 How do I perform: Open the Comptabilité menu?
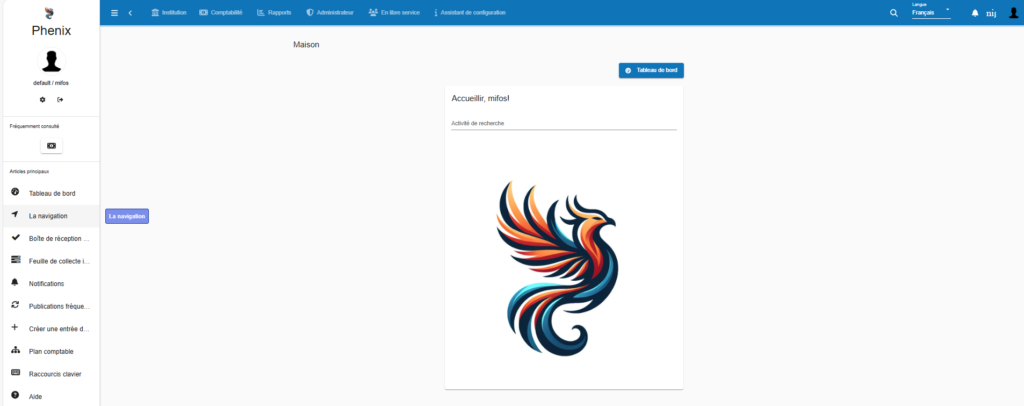[x=221, y=13]
